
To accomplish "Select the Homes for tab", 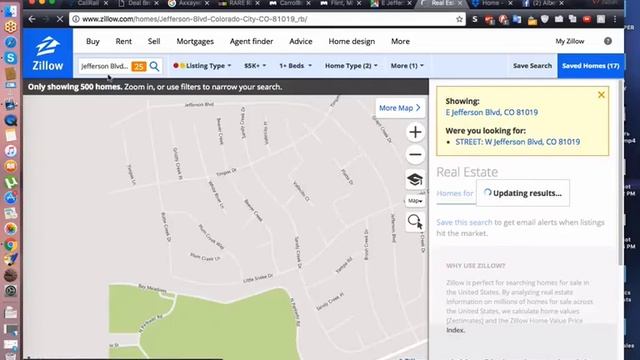I will (x=455, y=193).
